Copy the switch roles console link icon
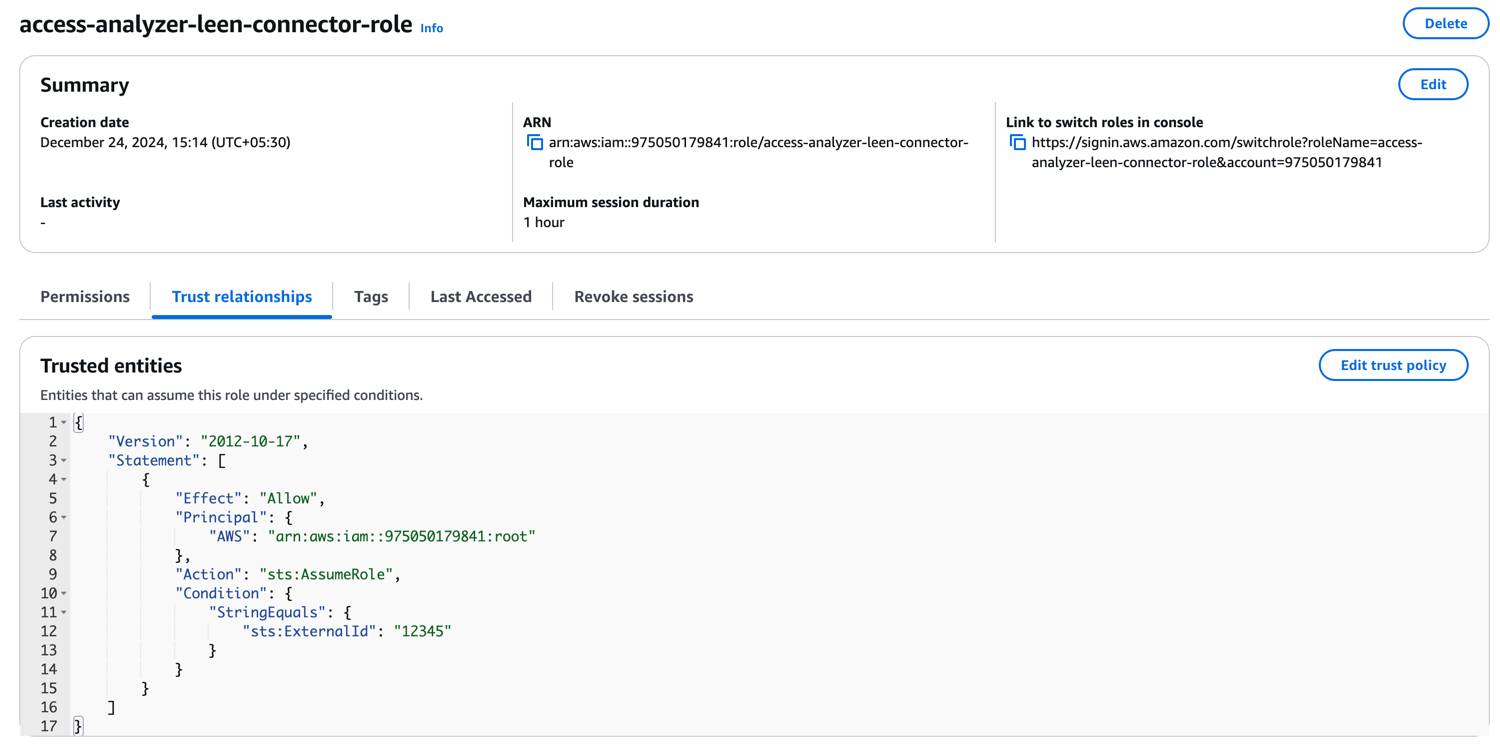The height and width of the screenshot is (748, 1500). point(1017,143)
